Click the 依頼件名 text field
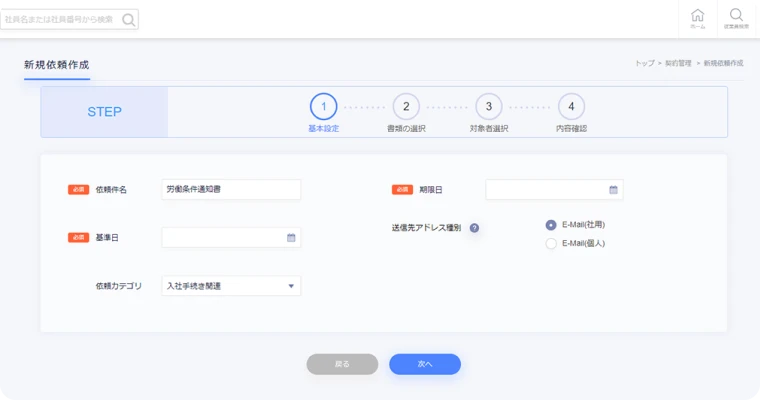This screenshot has height=400, width=760. (x=231, y=189)
